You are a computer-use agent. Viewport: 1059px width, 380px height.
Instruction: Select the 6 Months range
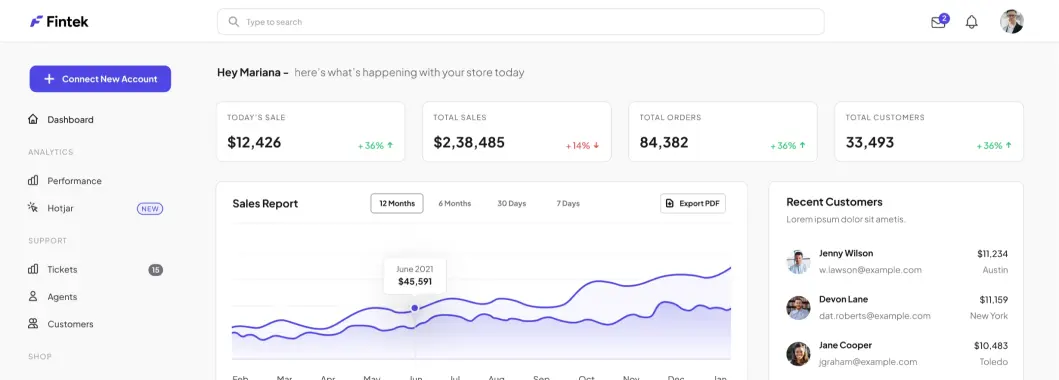pos(455,203)
